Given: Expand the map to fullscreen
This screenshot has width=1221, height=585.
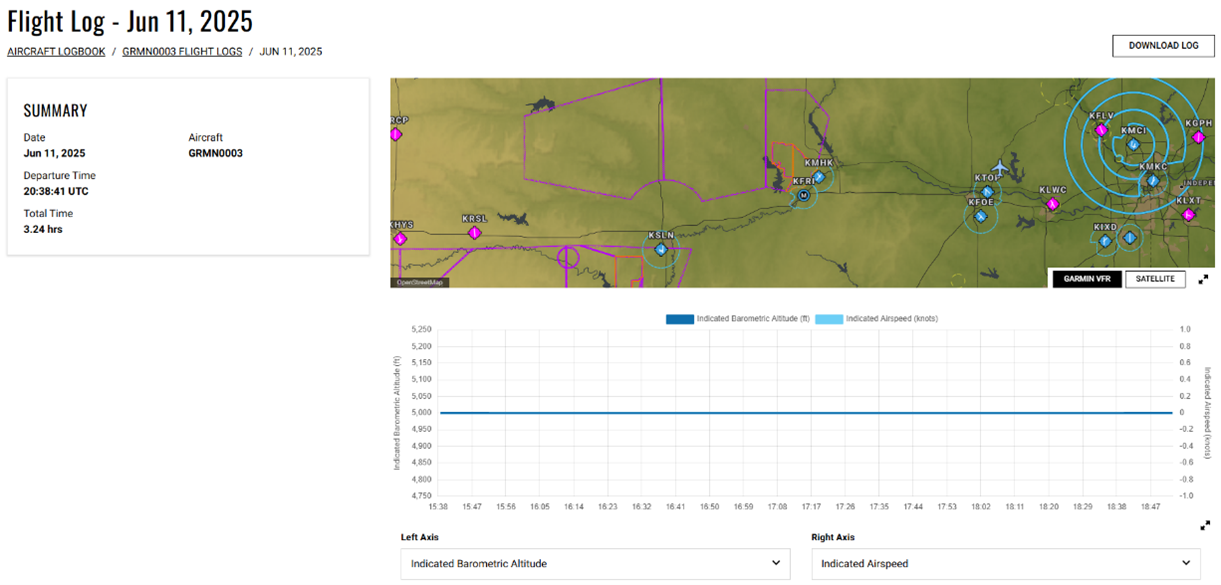Looking at the screenshot, I should tap(1204, 279).
